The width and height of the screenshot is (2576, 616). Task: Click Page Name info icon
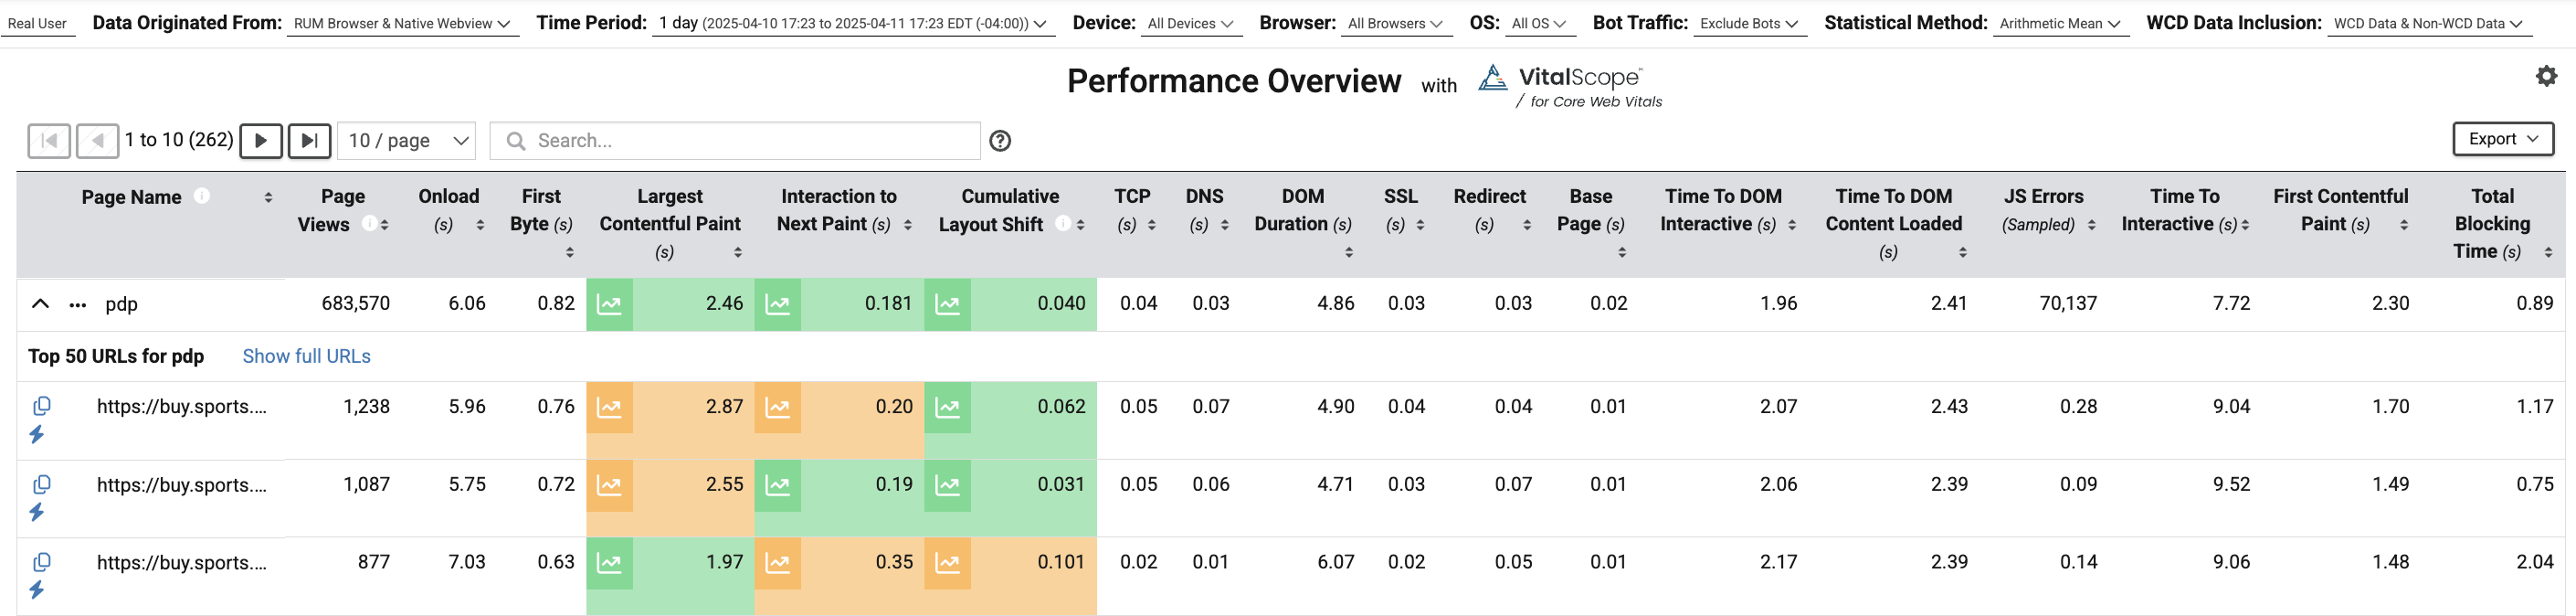tap(202, 196)
